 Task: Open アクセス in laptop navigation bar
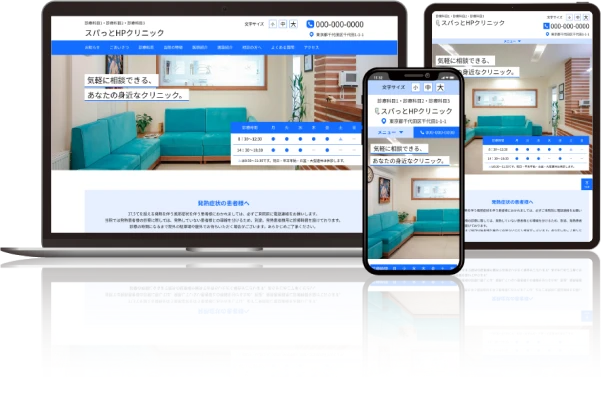(x=312, y=48)
